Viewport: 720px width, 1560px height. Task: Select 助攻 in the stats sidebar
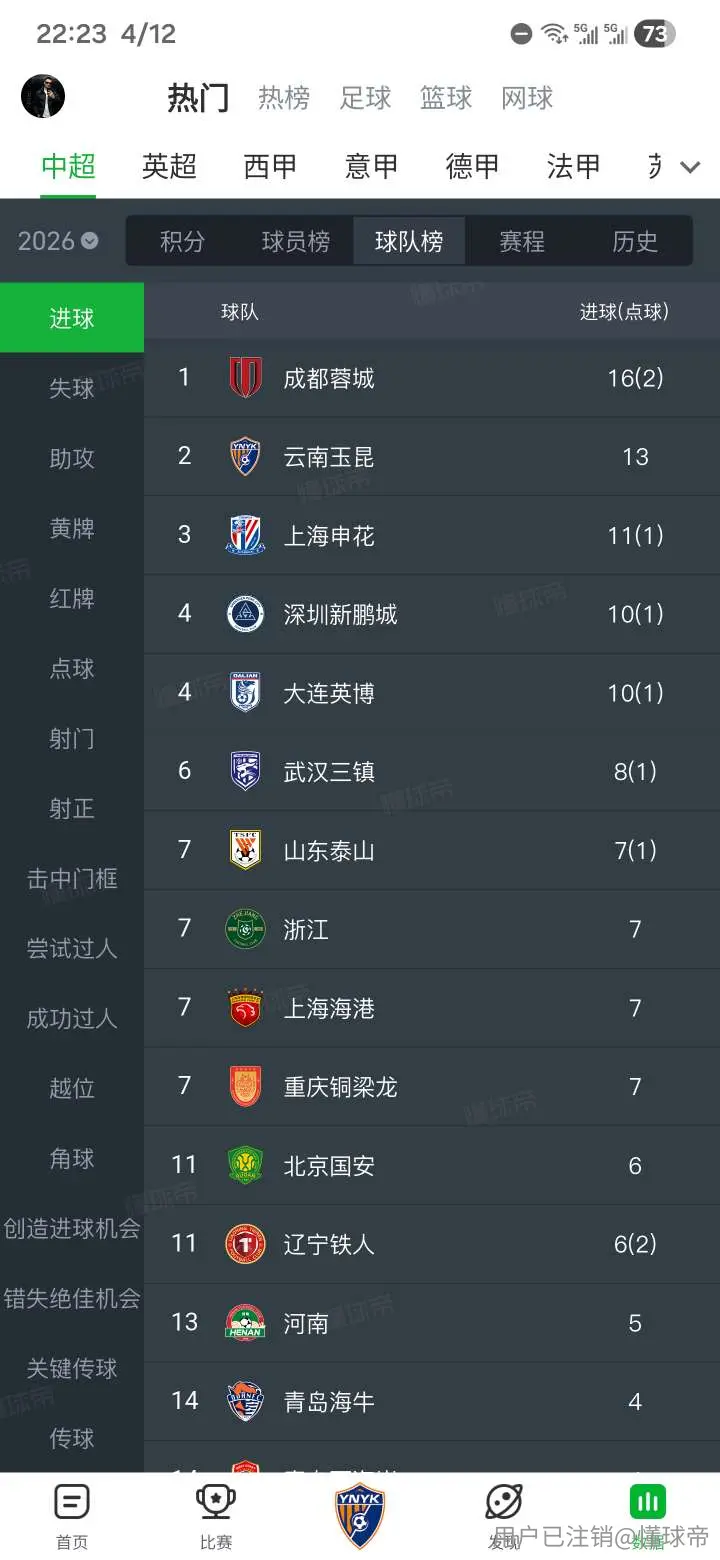(72, 458)
